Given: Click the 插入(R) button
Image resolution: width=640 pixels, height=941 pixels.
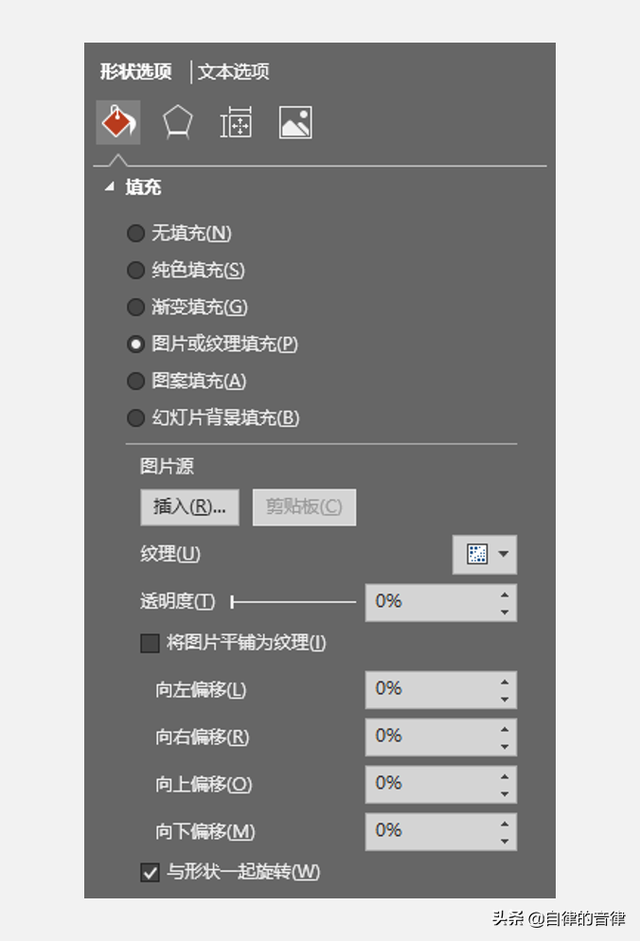Looking at the screenshot, I should click(188, 507).
